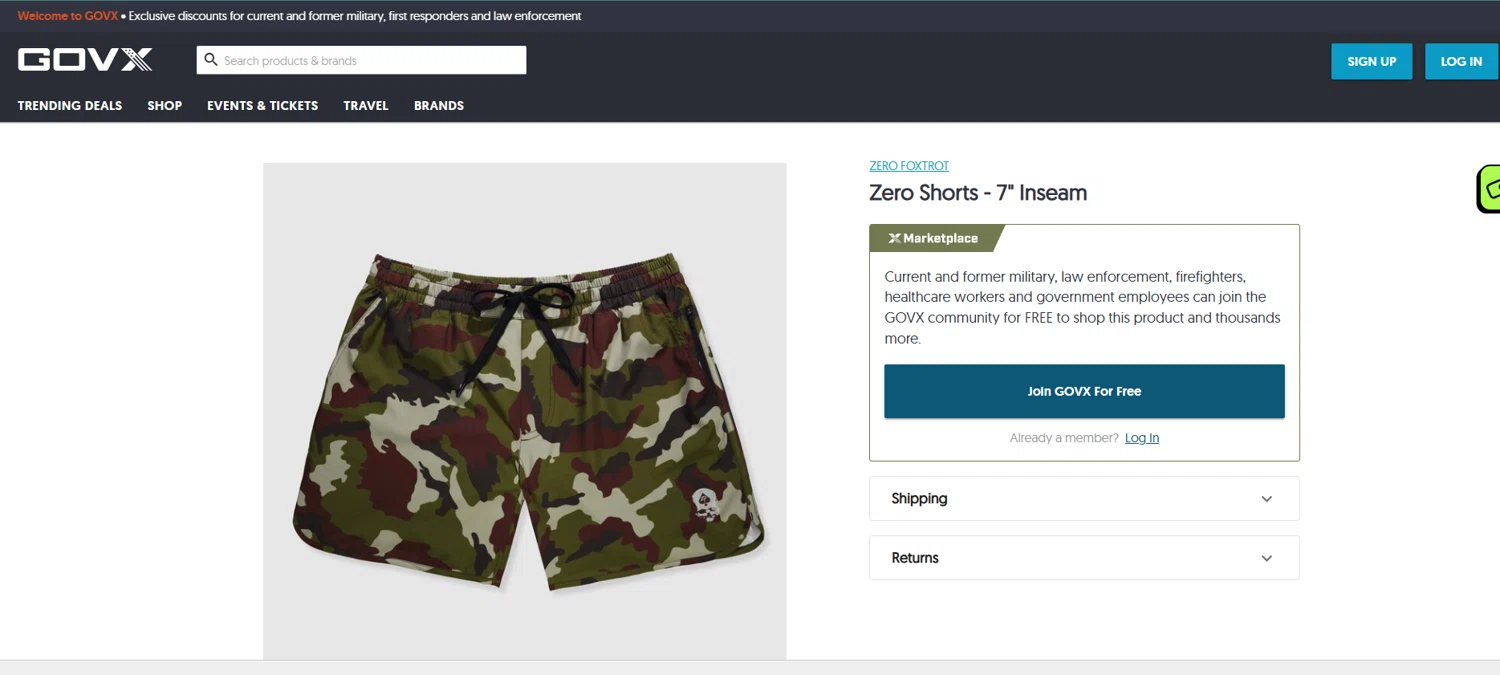Viewport: 1500px width, 675px height.
Task: Open the Brands menu
Action: click(439, 105)
